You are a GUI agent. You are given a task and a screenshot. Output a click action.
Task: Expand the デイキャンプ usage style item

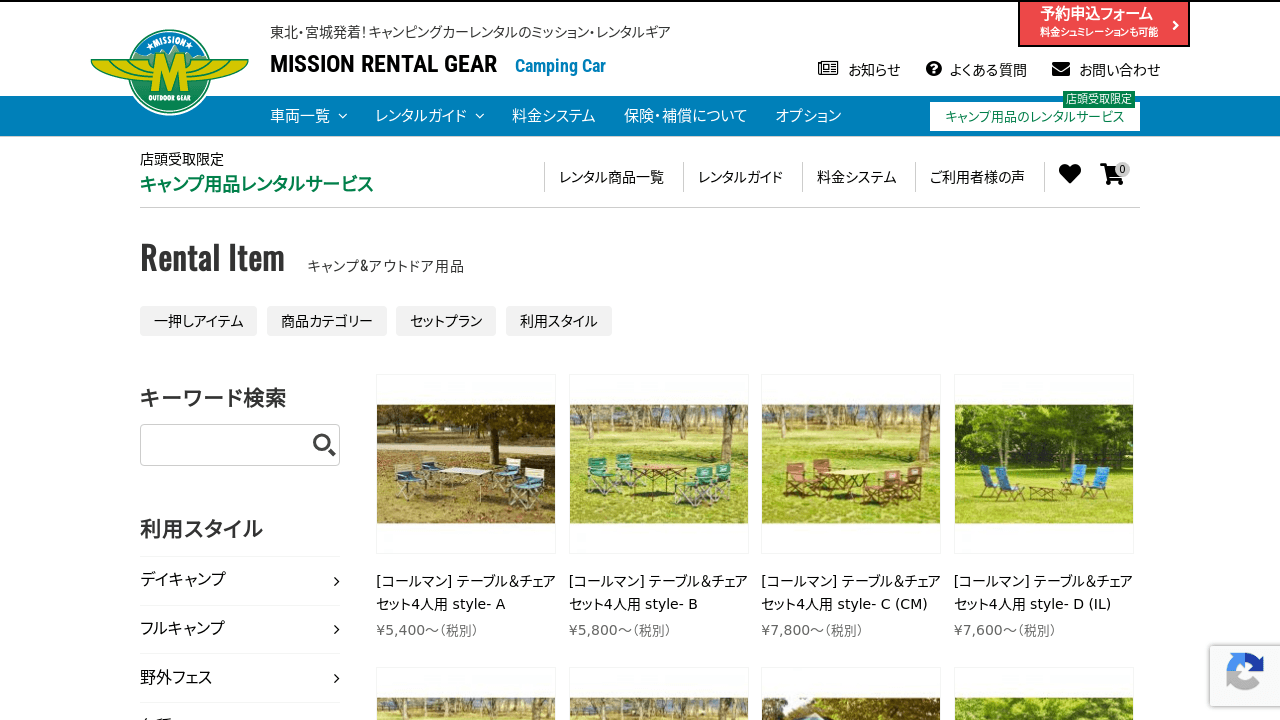(240, 580)
